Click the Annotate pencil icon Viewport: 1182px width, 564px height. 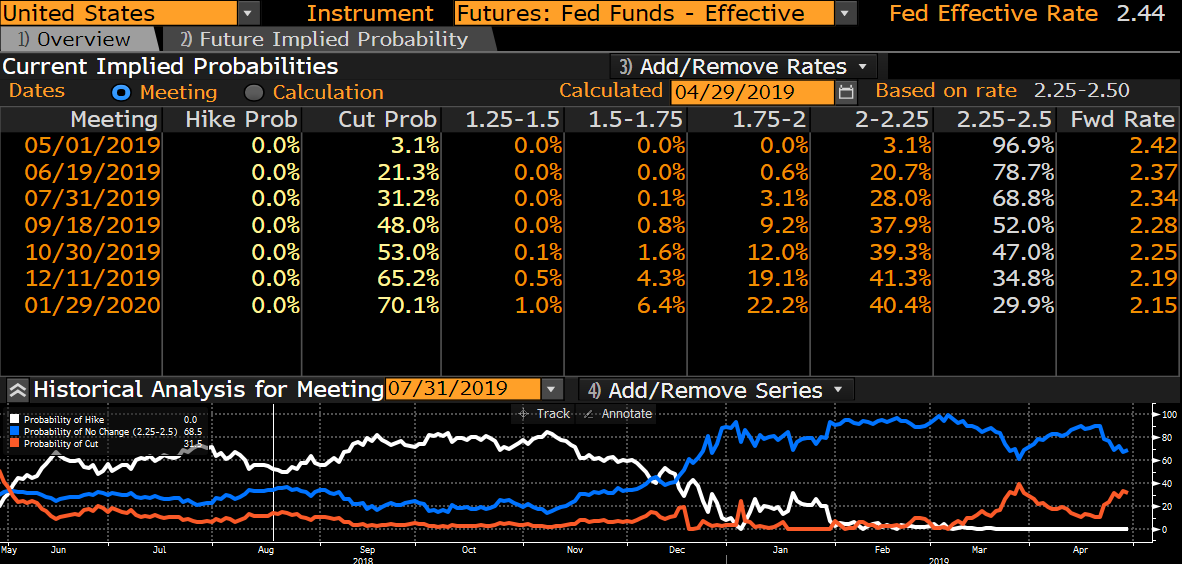(588, 413)
